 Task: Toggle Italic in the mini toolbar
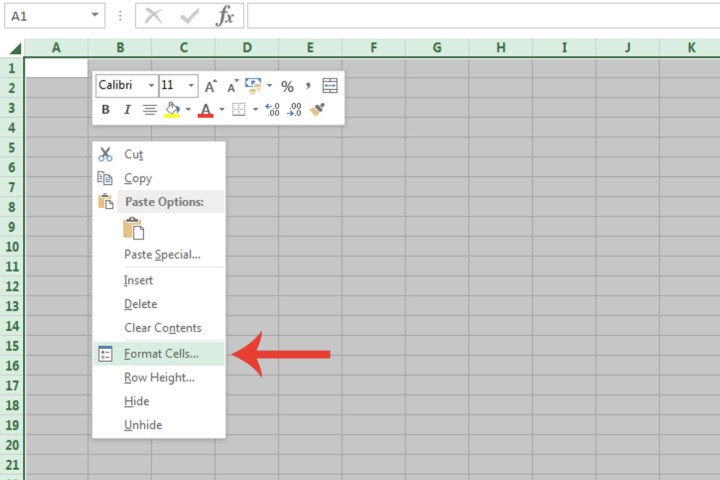pyautogui.click(x=127, y=110)
